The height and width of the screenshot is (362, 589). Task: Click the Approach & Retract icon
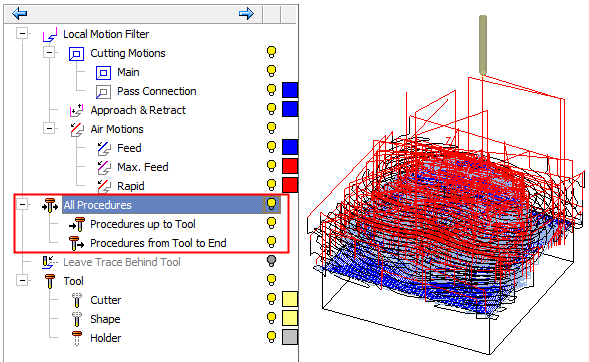pyautogui.click(x=76, y=110)
